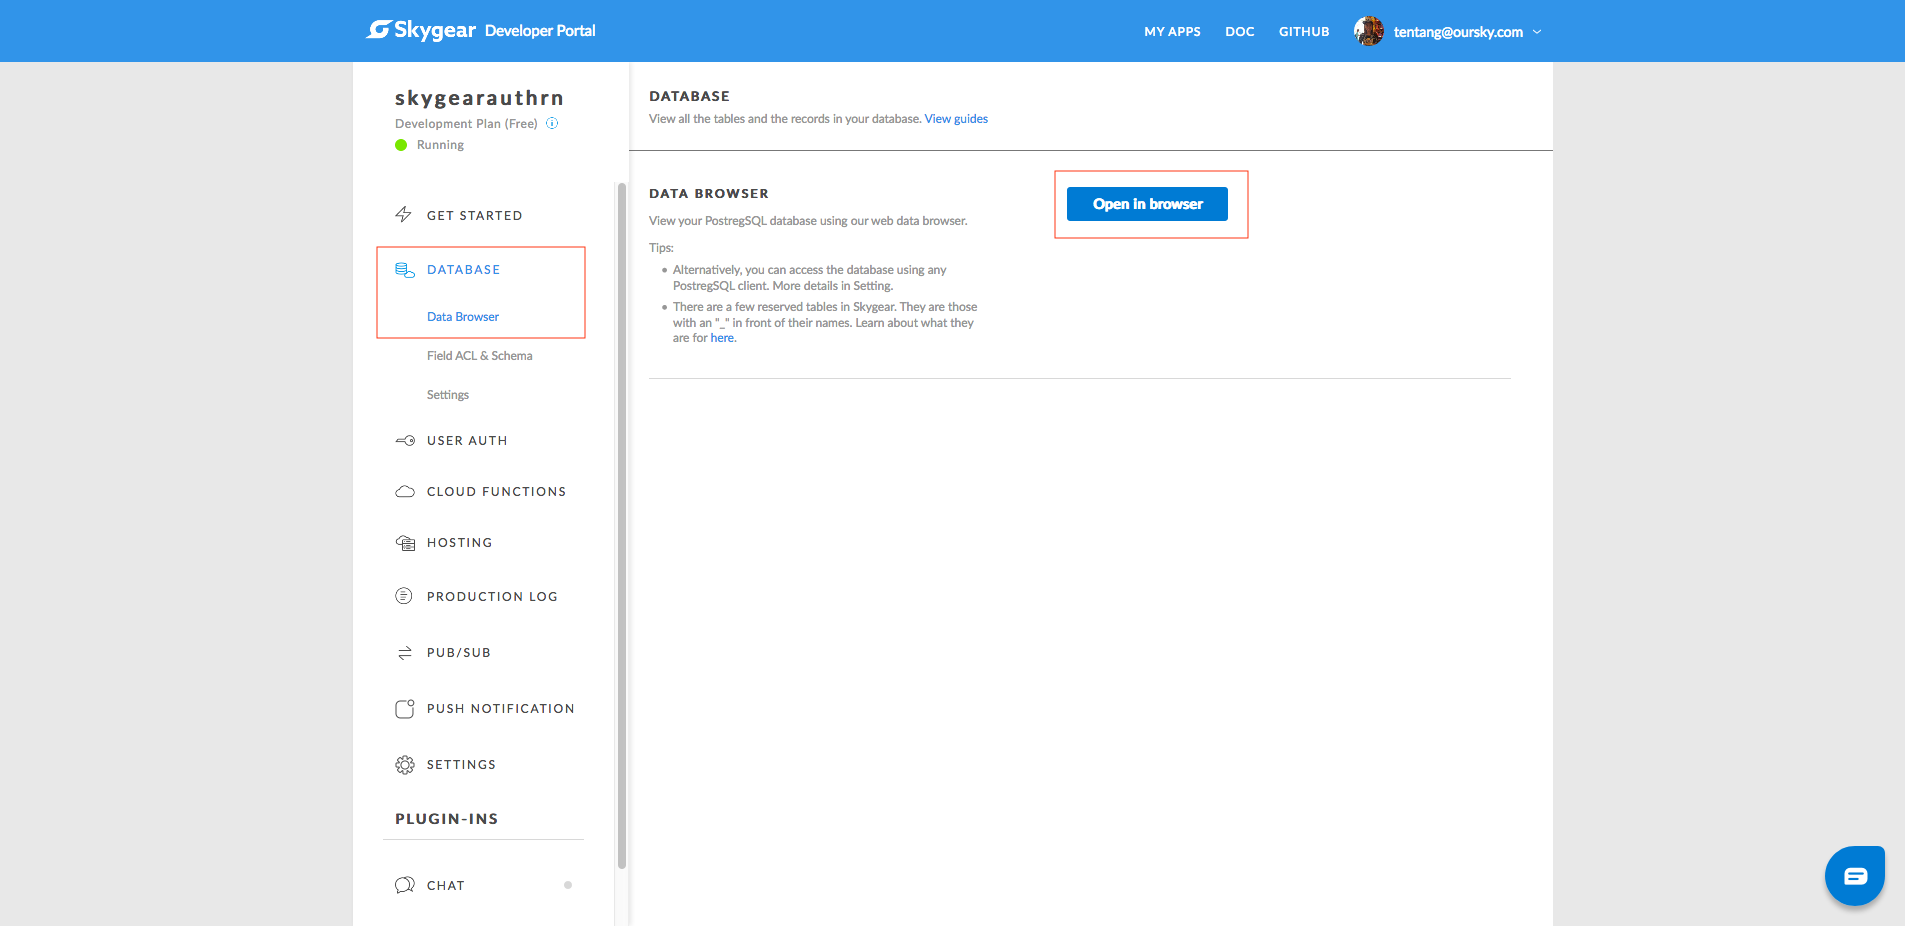The image size is (1905, 926).
Task: Select PUB/SUB in sidebar
Action: pos(459,653)
